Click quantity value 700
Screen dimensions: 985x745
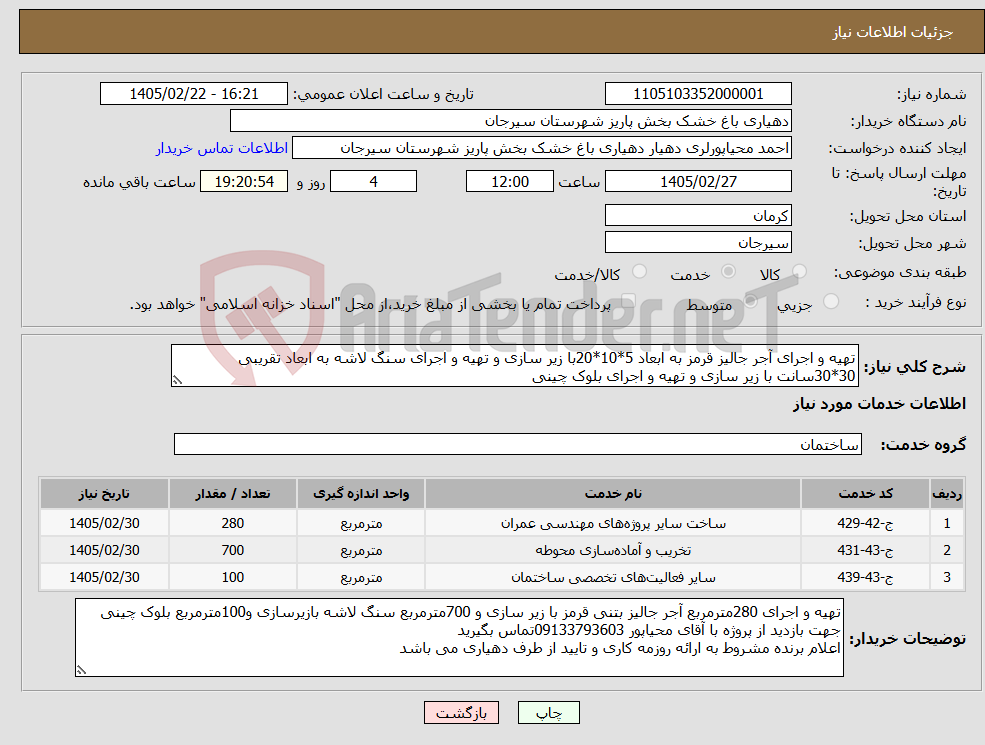click(232, 550)
